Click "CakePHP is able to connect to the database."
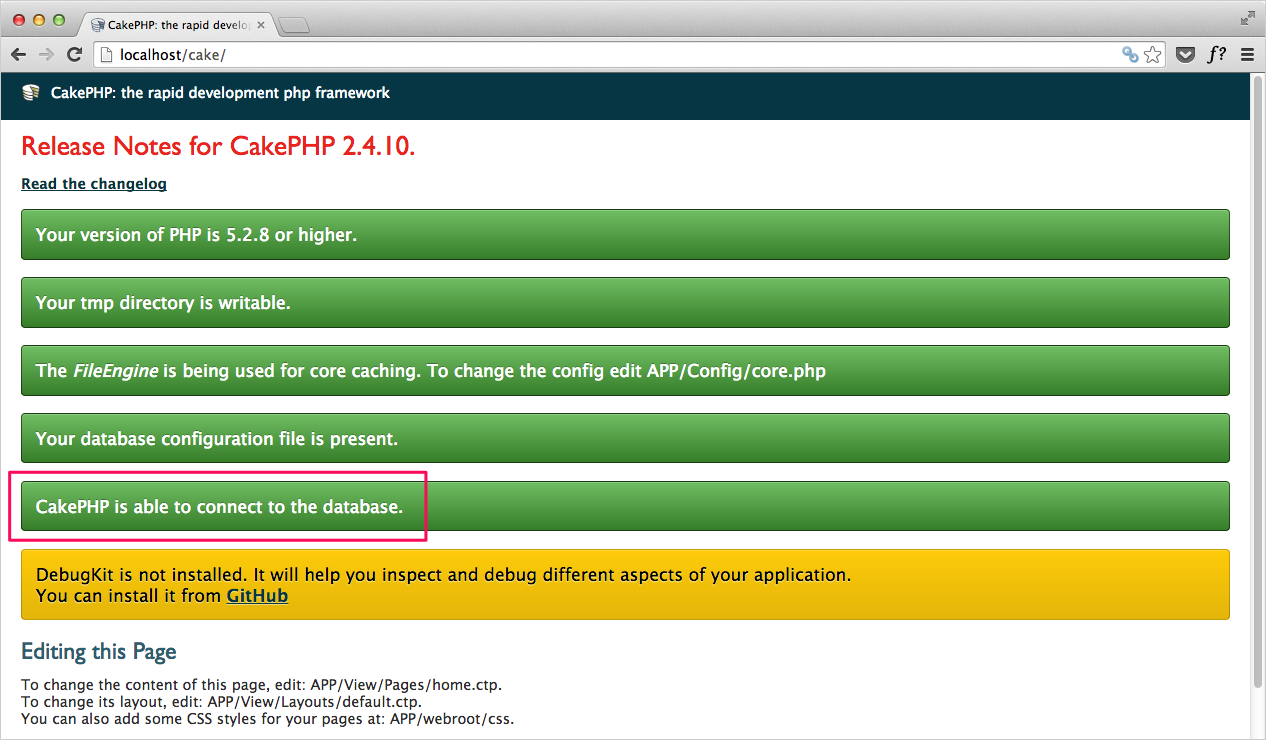The height and width of the screenshot is (740, 1266). click(625, 507)
